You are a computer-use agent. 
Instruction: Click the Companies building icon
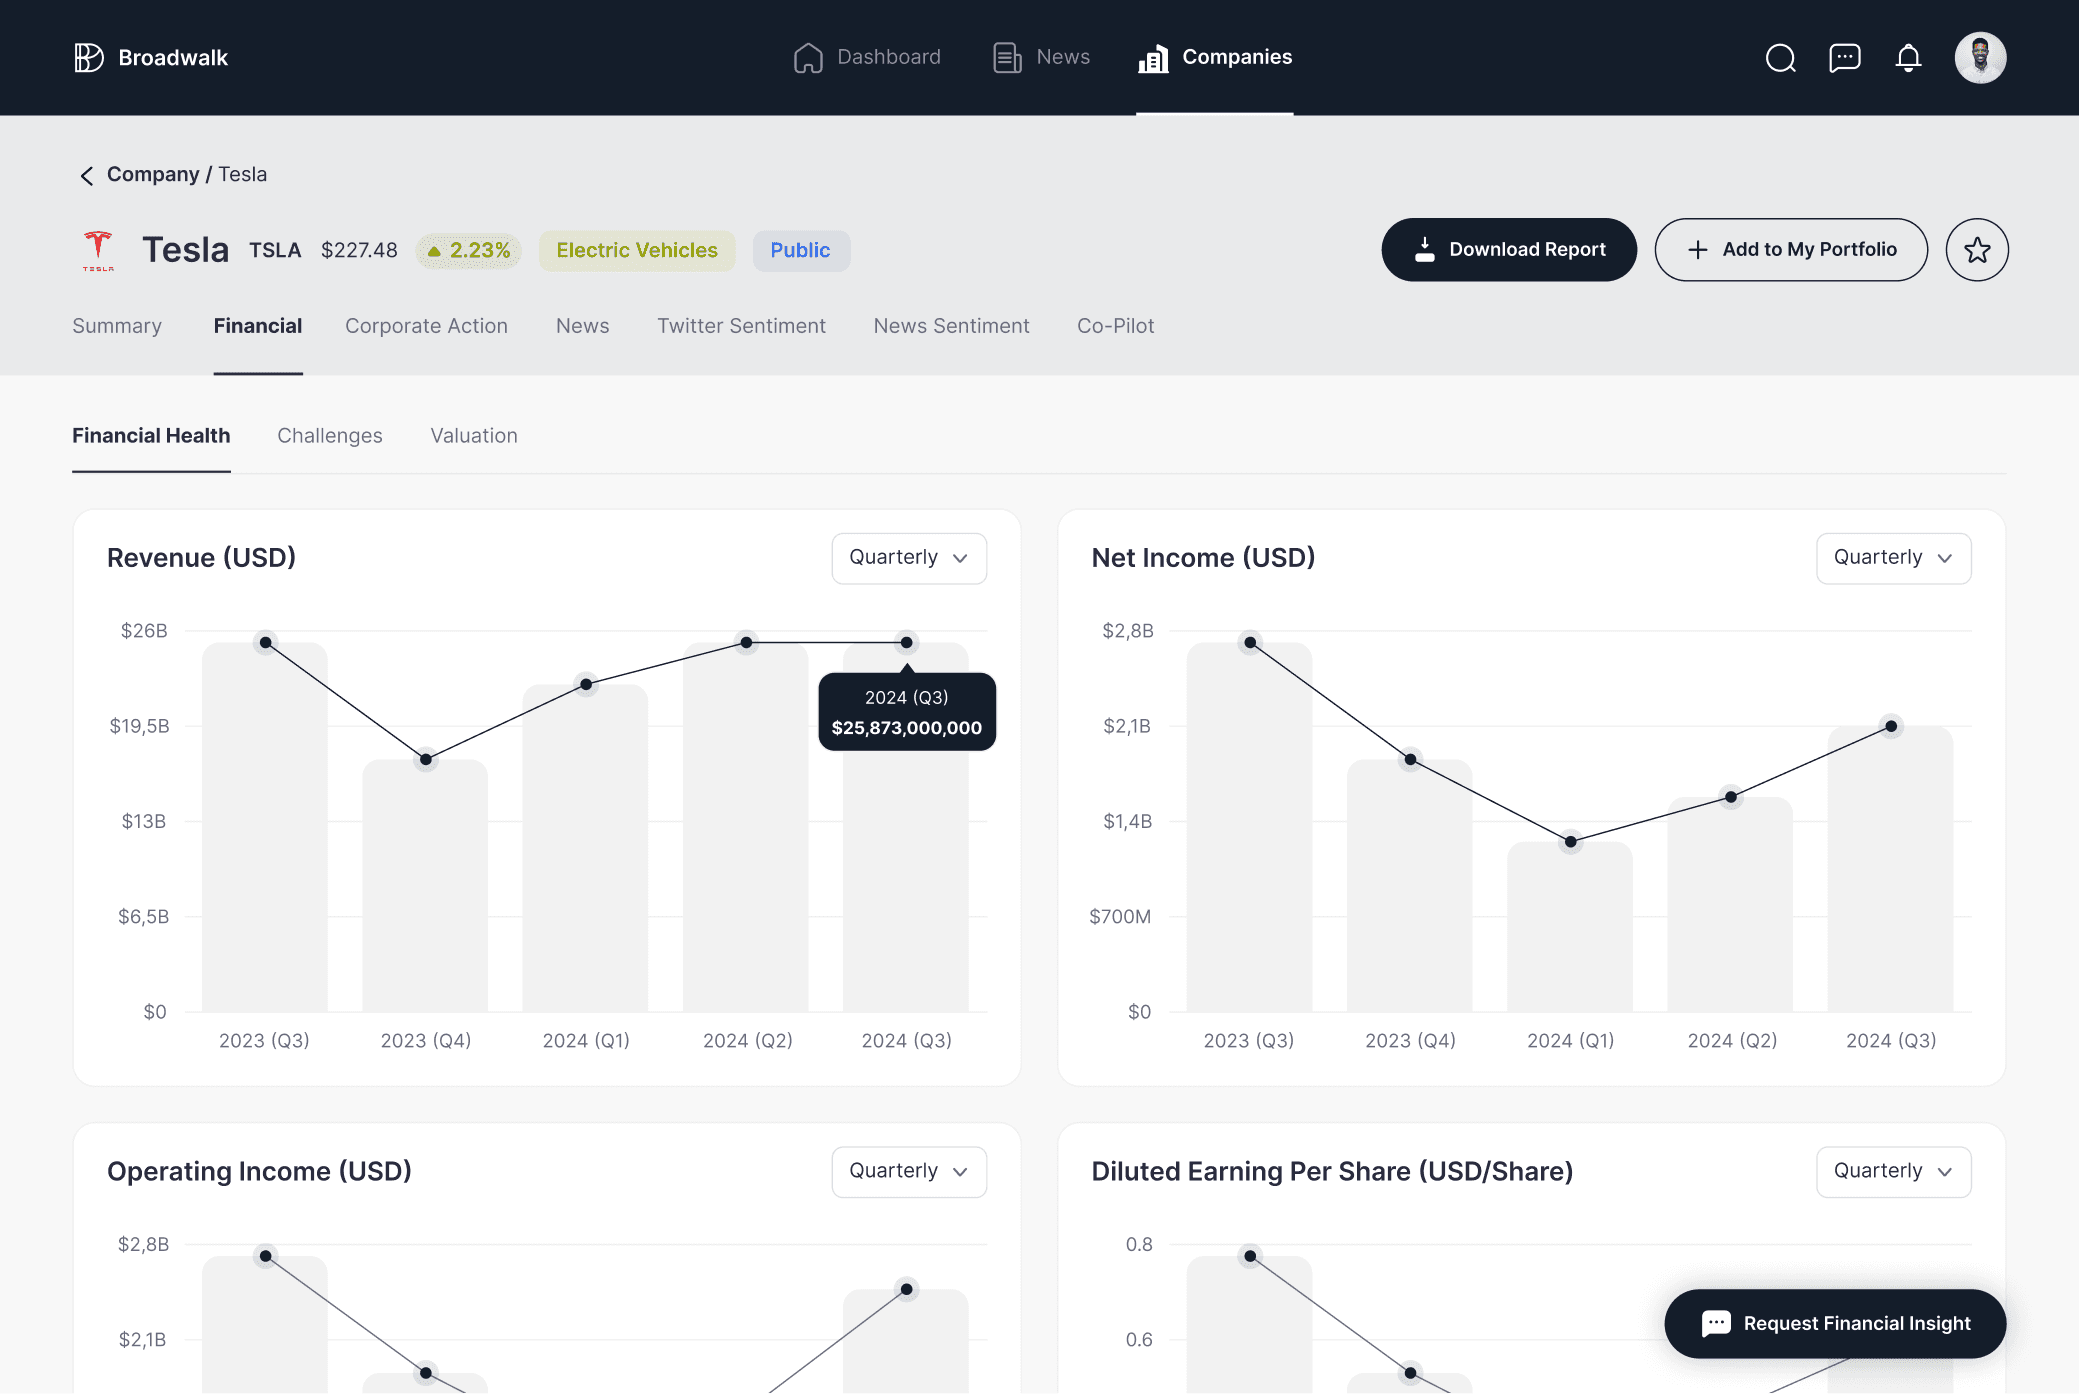click(1153, 58)
